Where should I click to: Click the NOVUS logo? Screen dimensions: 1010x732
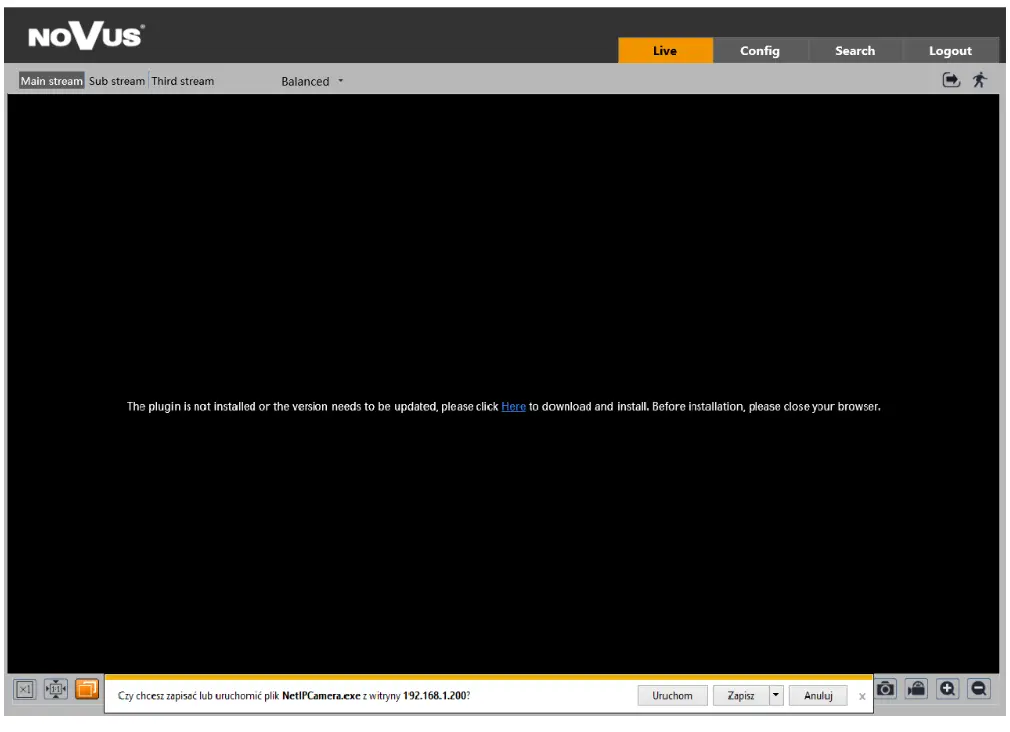pos(86,36)
